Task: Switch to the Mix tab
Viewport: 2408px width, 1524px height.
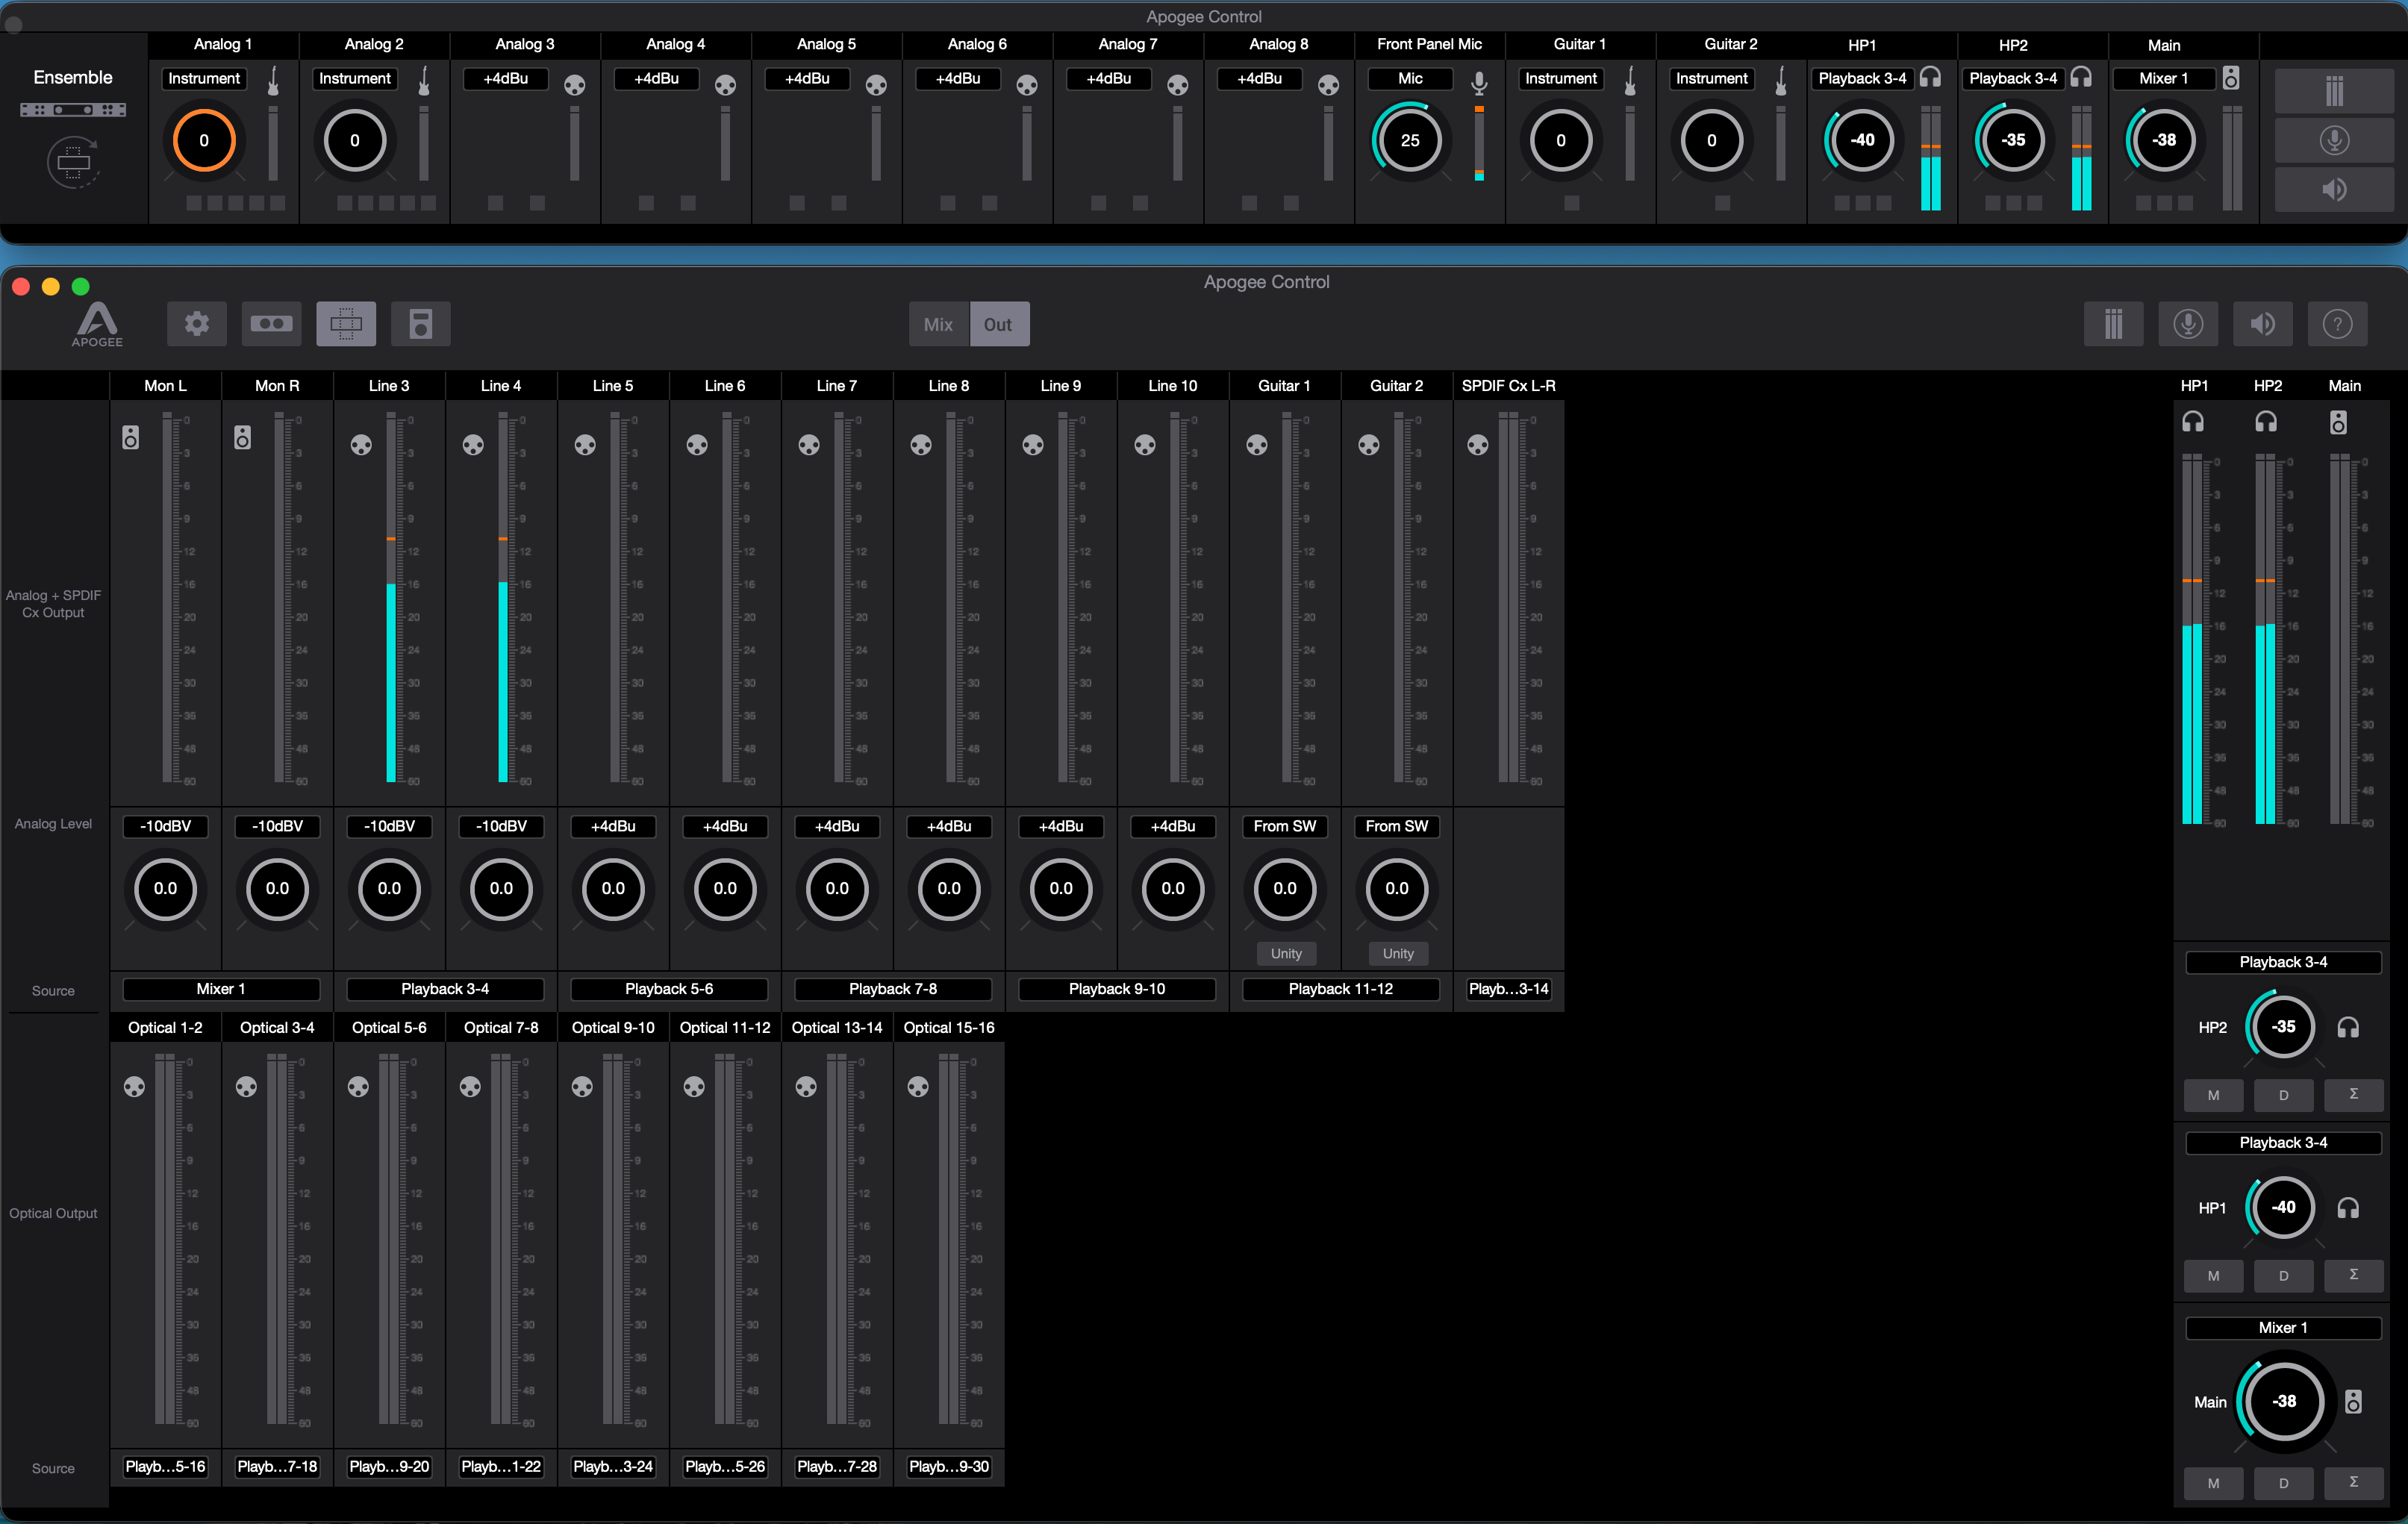Action: [x=938, y=324]
